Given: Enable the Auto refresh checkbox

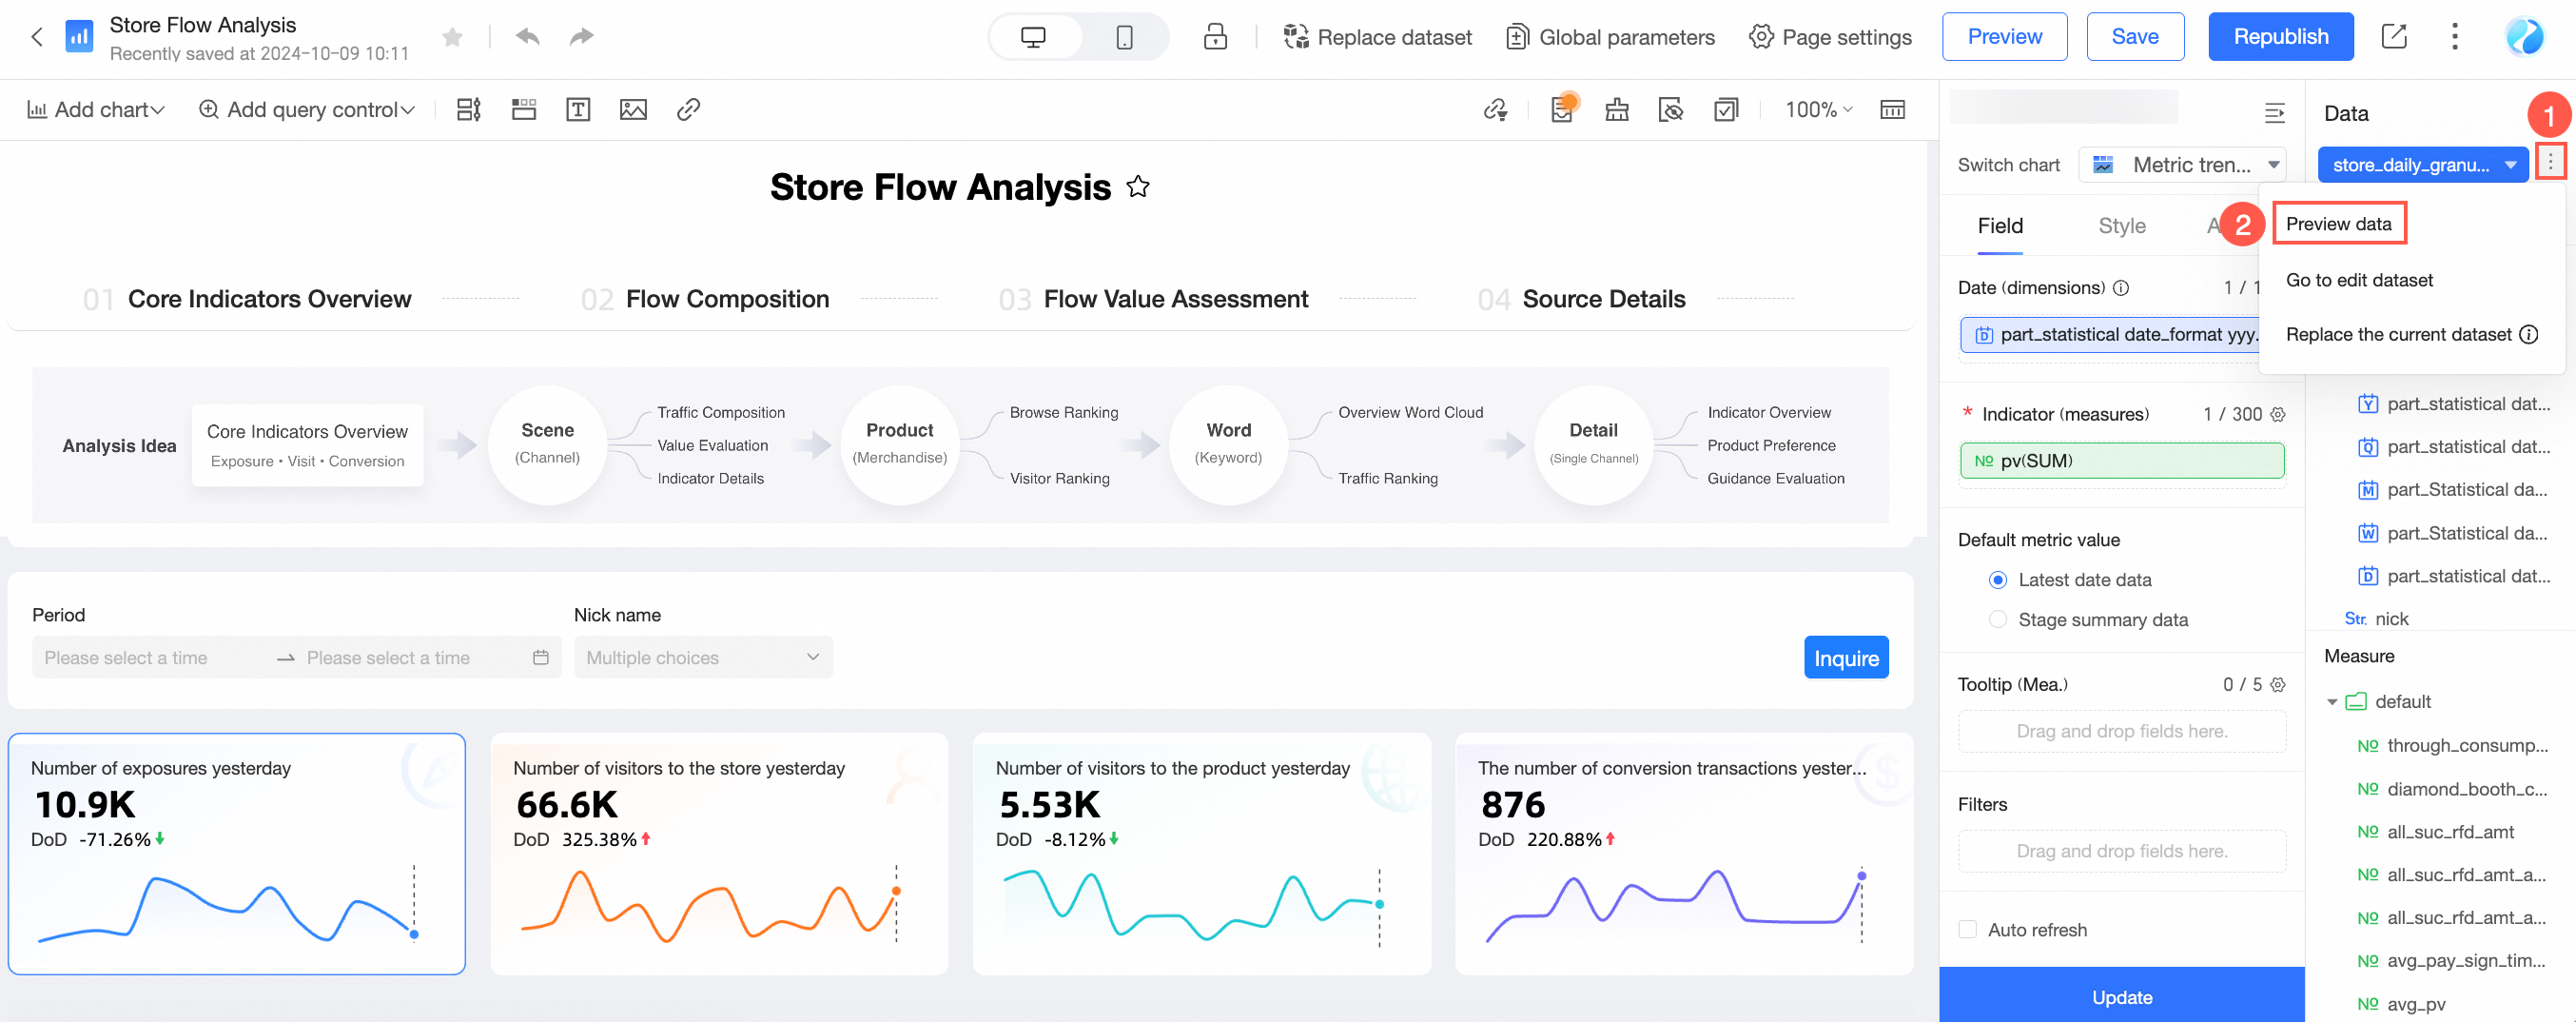Looking at the screenshot, I should pyautogui.click(x=1967, y=929).
